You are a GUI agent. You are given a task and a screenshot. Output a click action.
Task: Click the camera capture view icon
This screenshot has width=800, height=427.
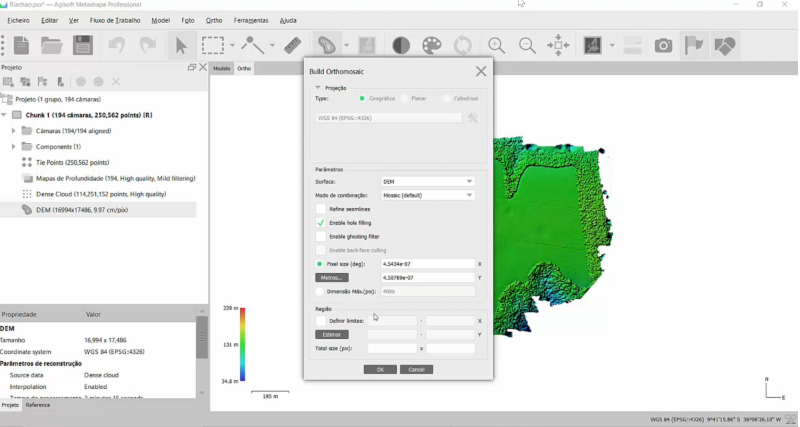click(663, 45)
